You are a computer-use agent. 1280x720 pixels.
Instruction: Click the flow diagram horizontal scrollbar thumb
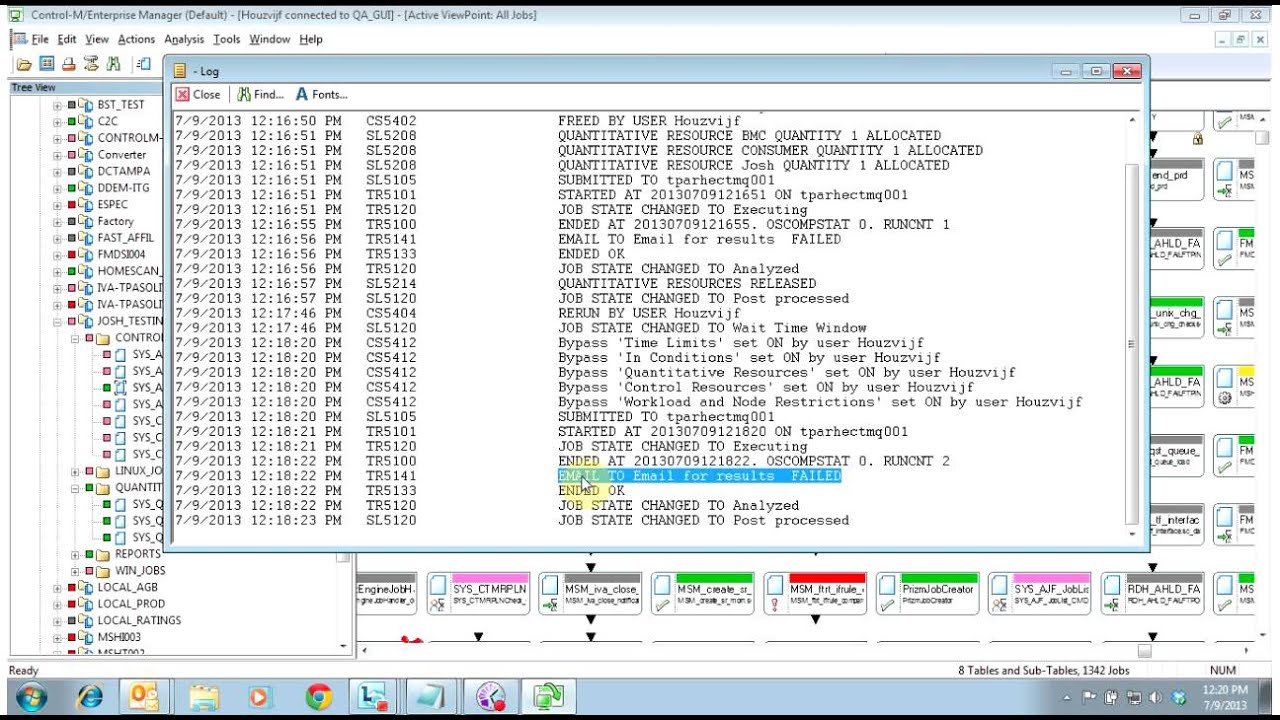tap(1144, 651)
